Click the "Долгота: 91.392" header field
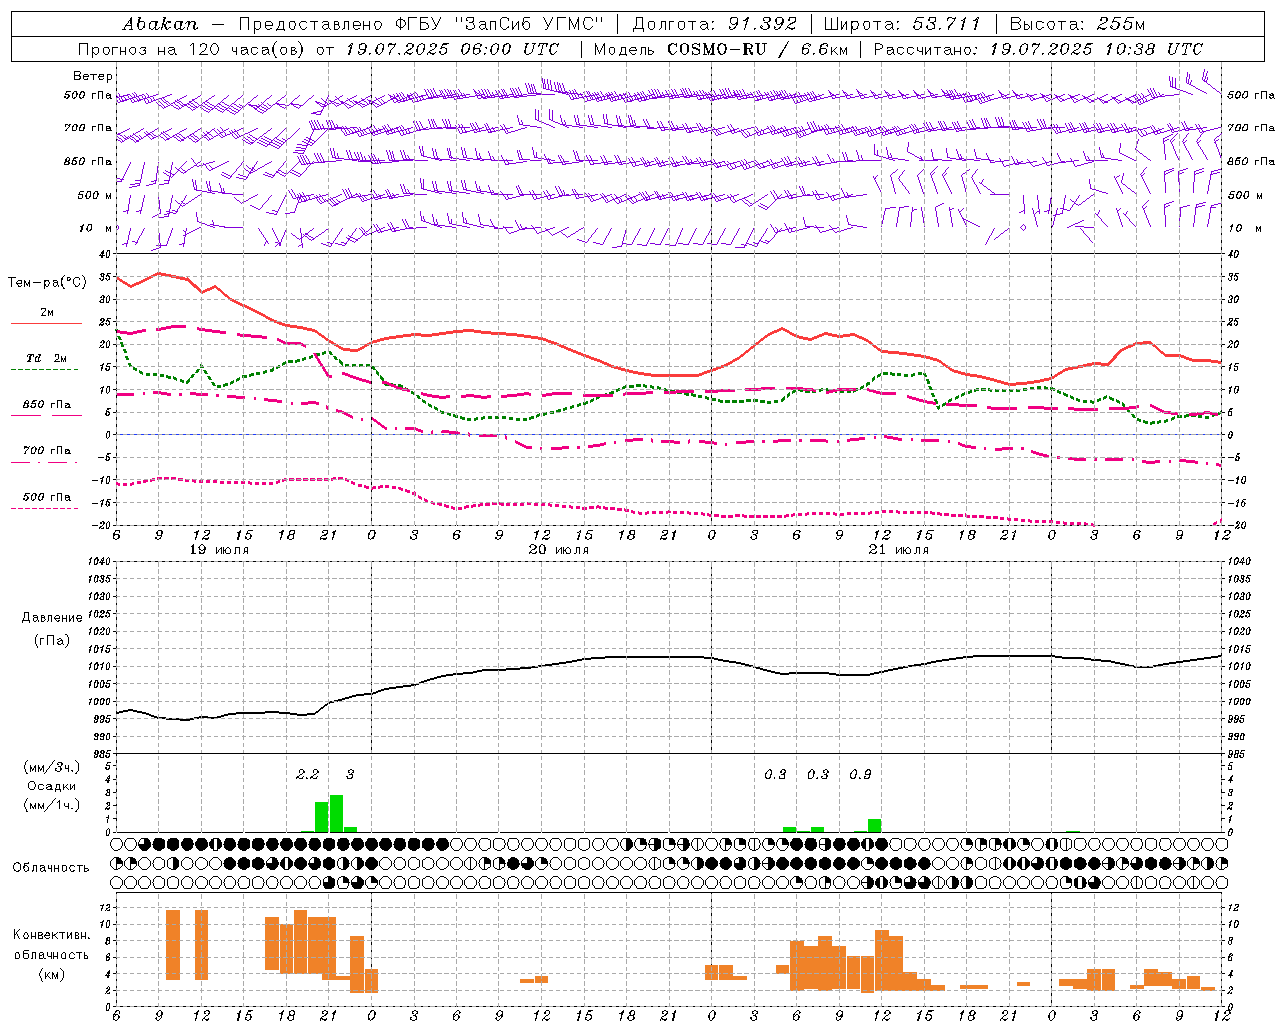This screenshot has width=1280, height=1024. 715,23
